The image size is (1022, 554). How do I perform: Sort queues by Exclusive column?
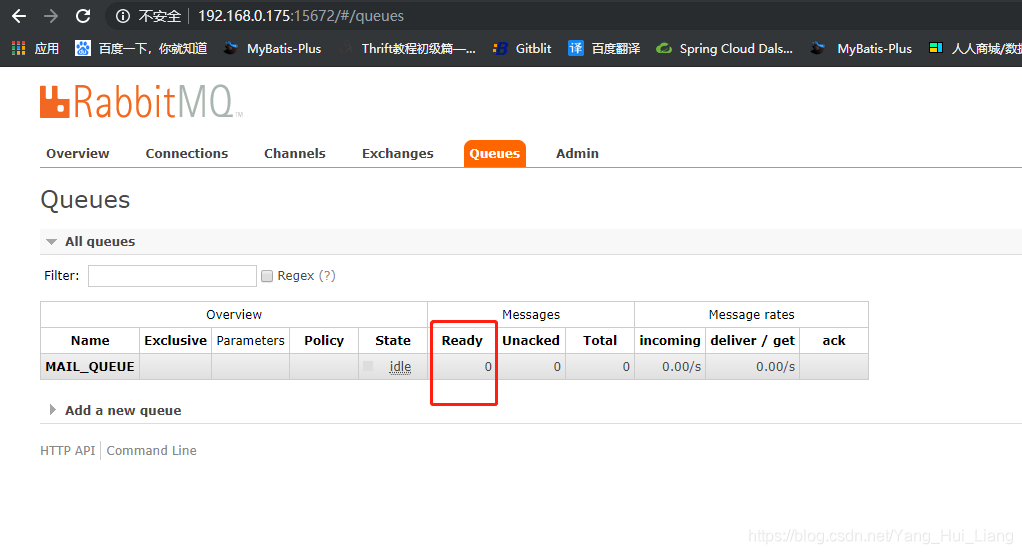point(175,341)
